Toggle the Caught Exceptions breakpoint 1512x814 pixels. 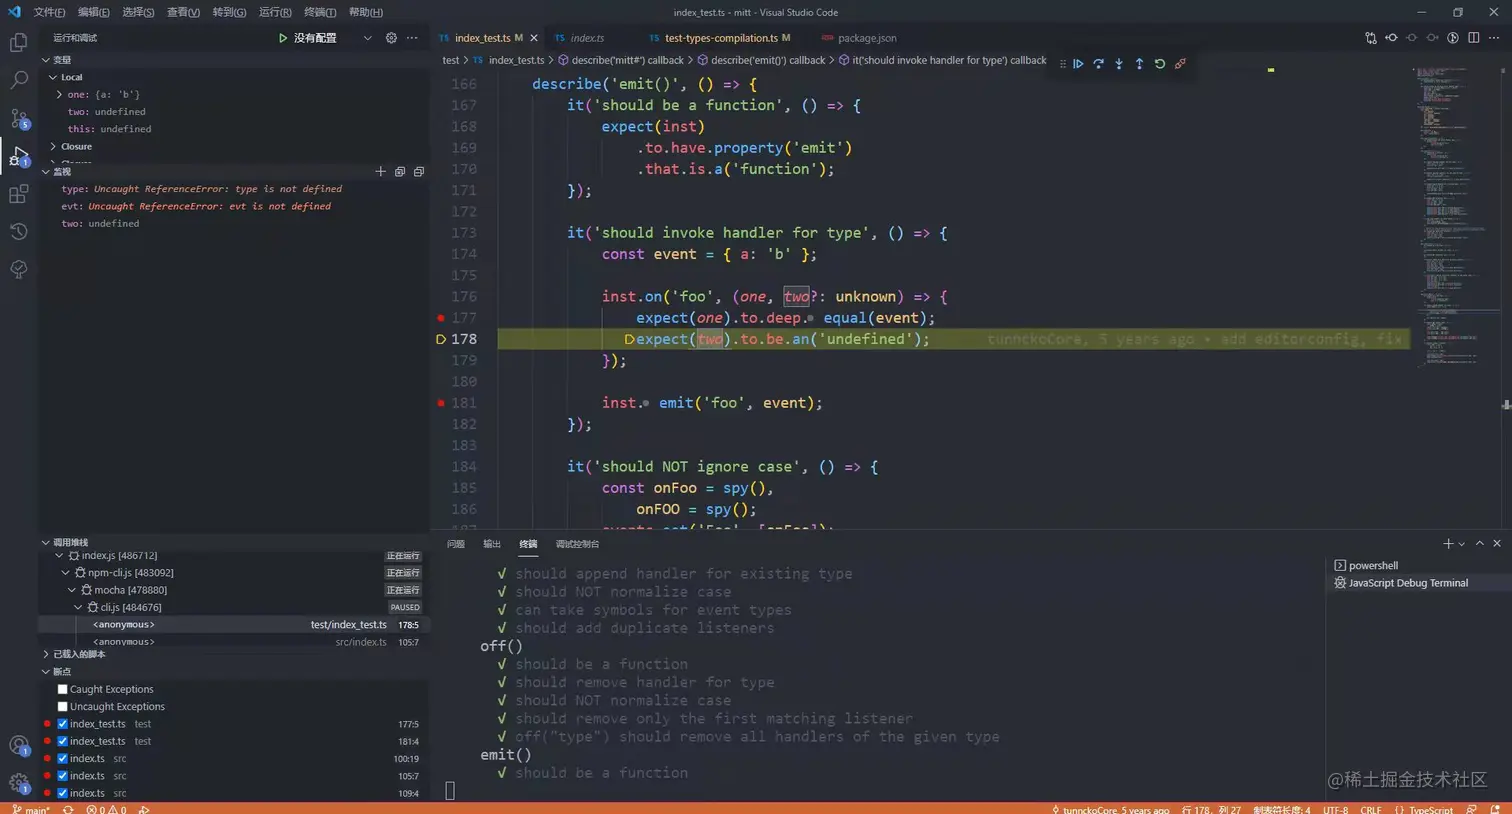(62, 689)
